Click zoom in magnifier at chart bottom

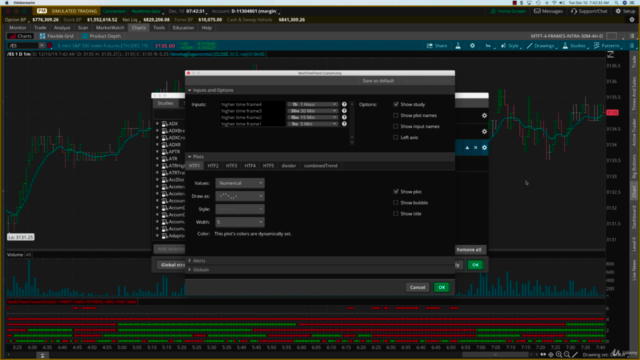[x=559, y=355]
